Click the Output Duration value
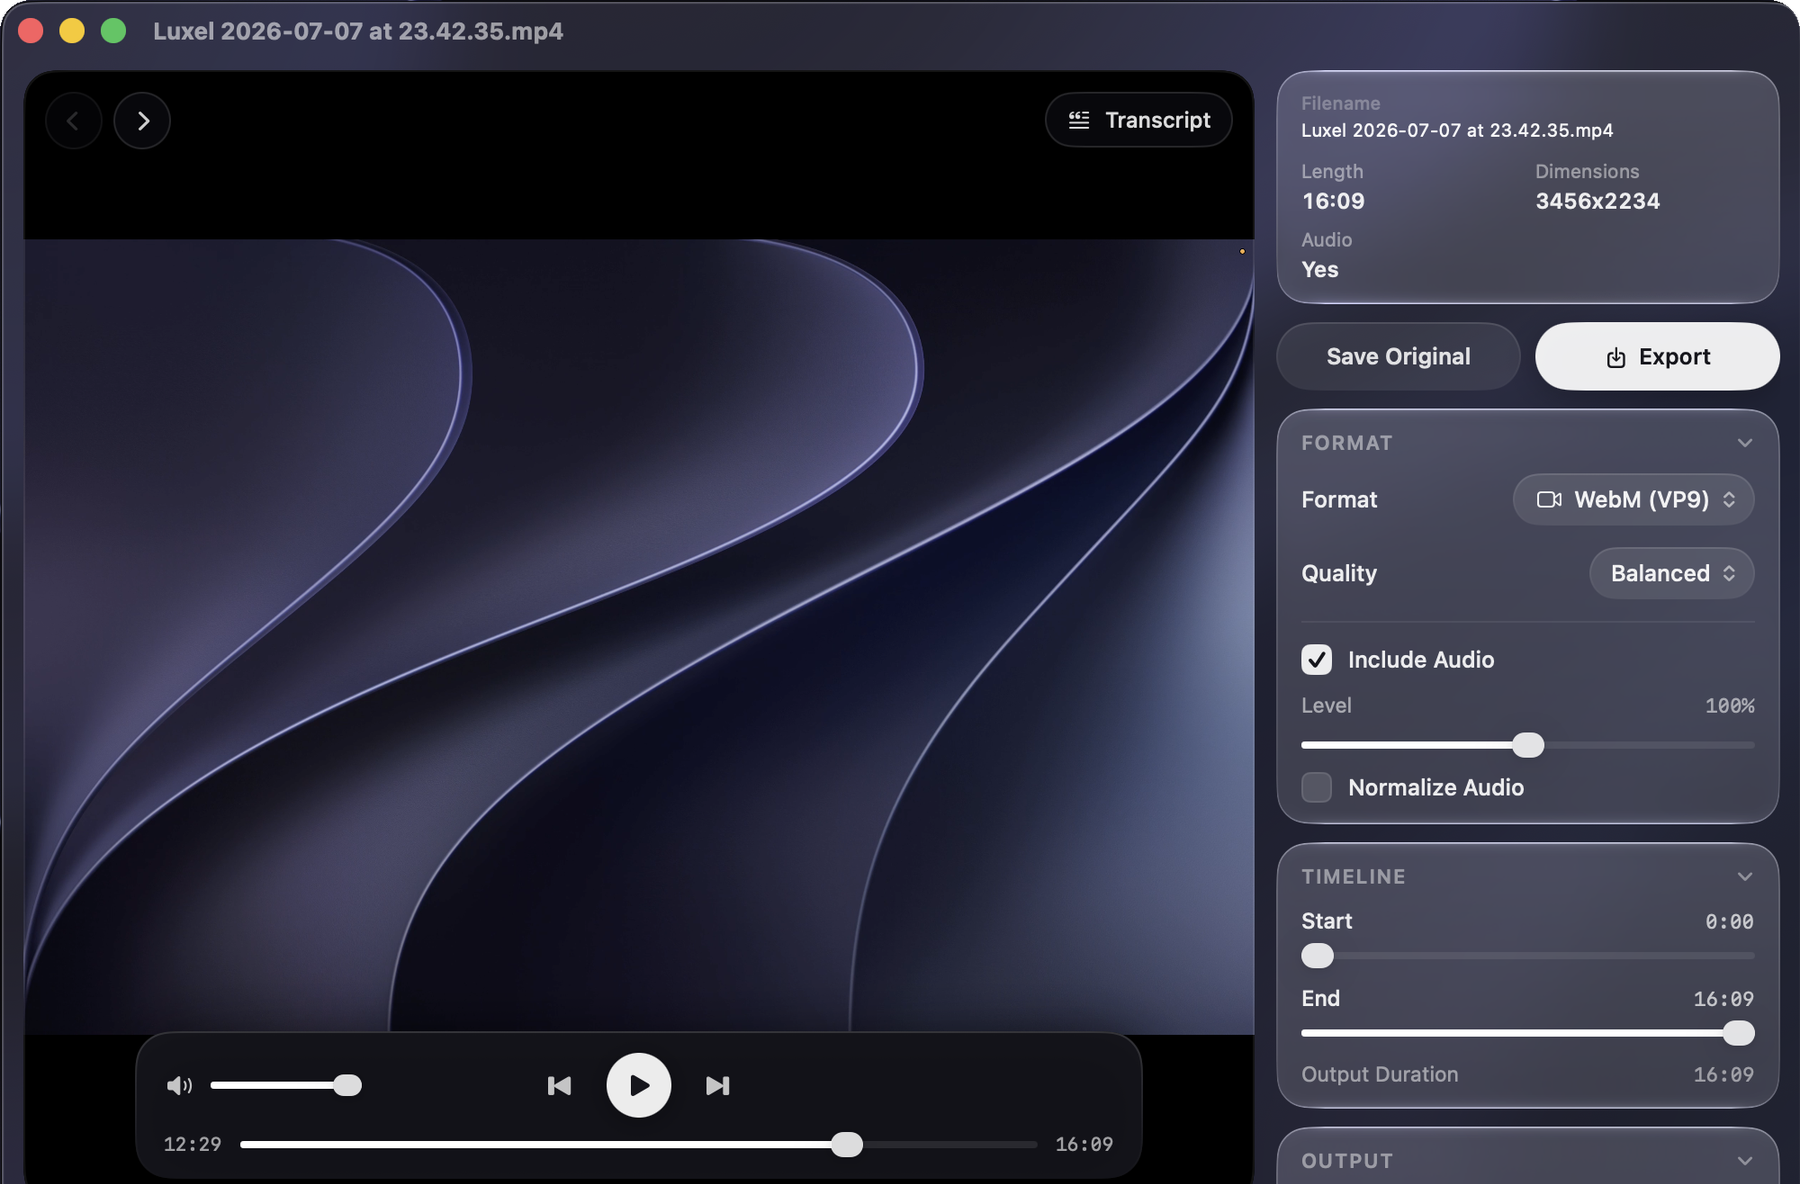Screen dimensions: 1800x1184 (1723, 1075)
